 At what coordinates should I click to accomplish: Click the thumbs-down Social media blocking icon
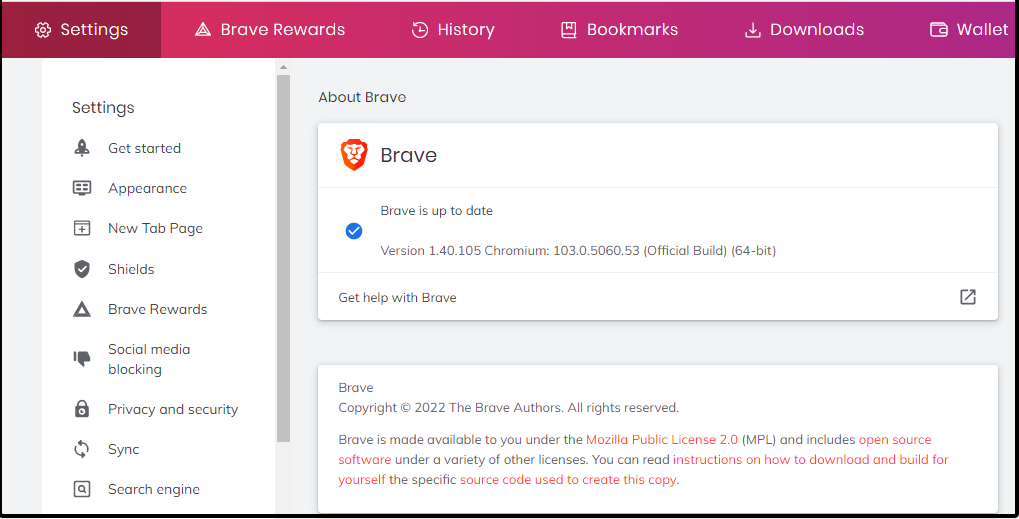click(x=82, y=358)
